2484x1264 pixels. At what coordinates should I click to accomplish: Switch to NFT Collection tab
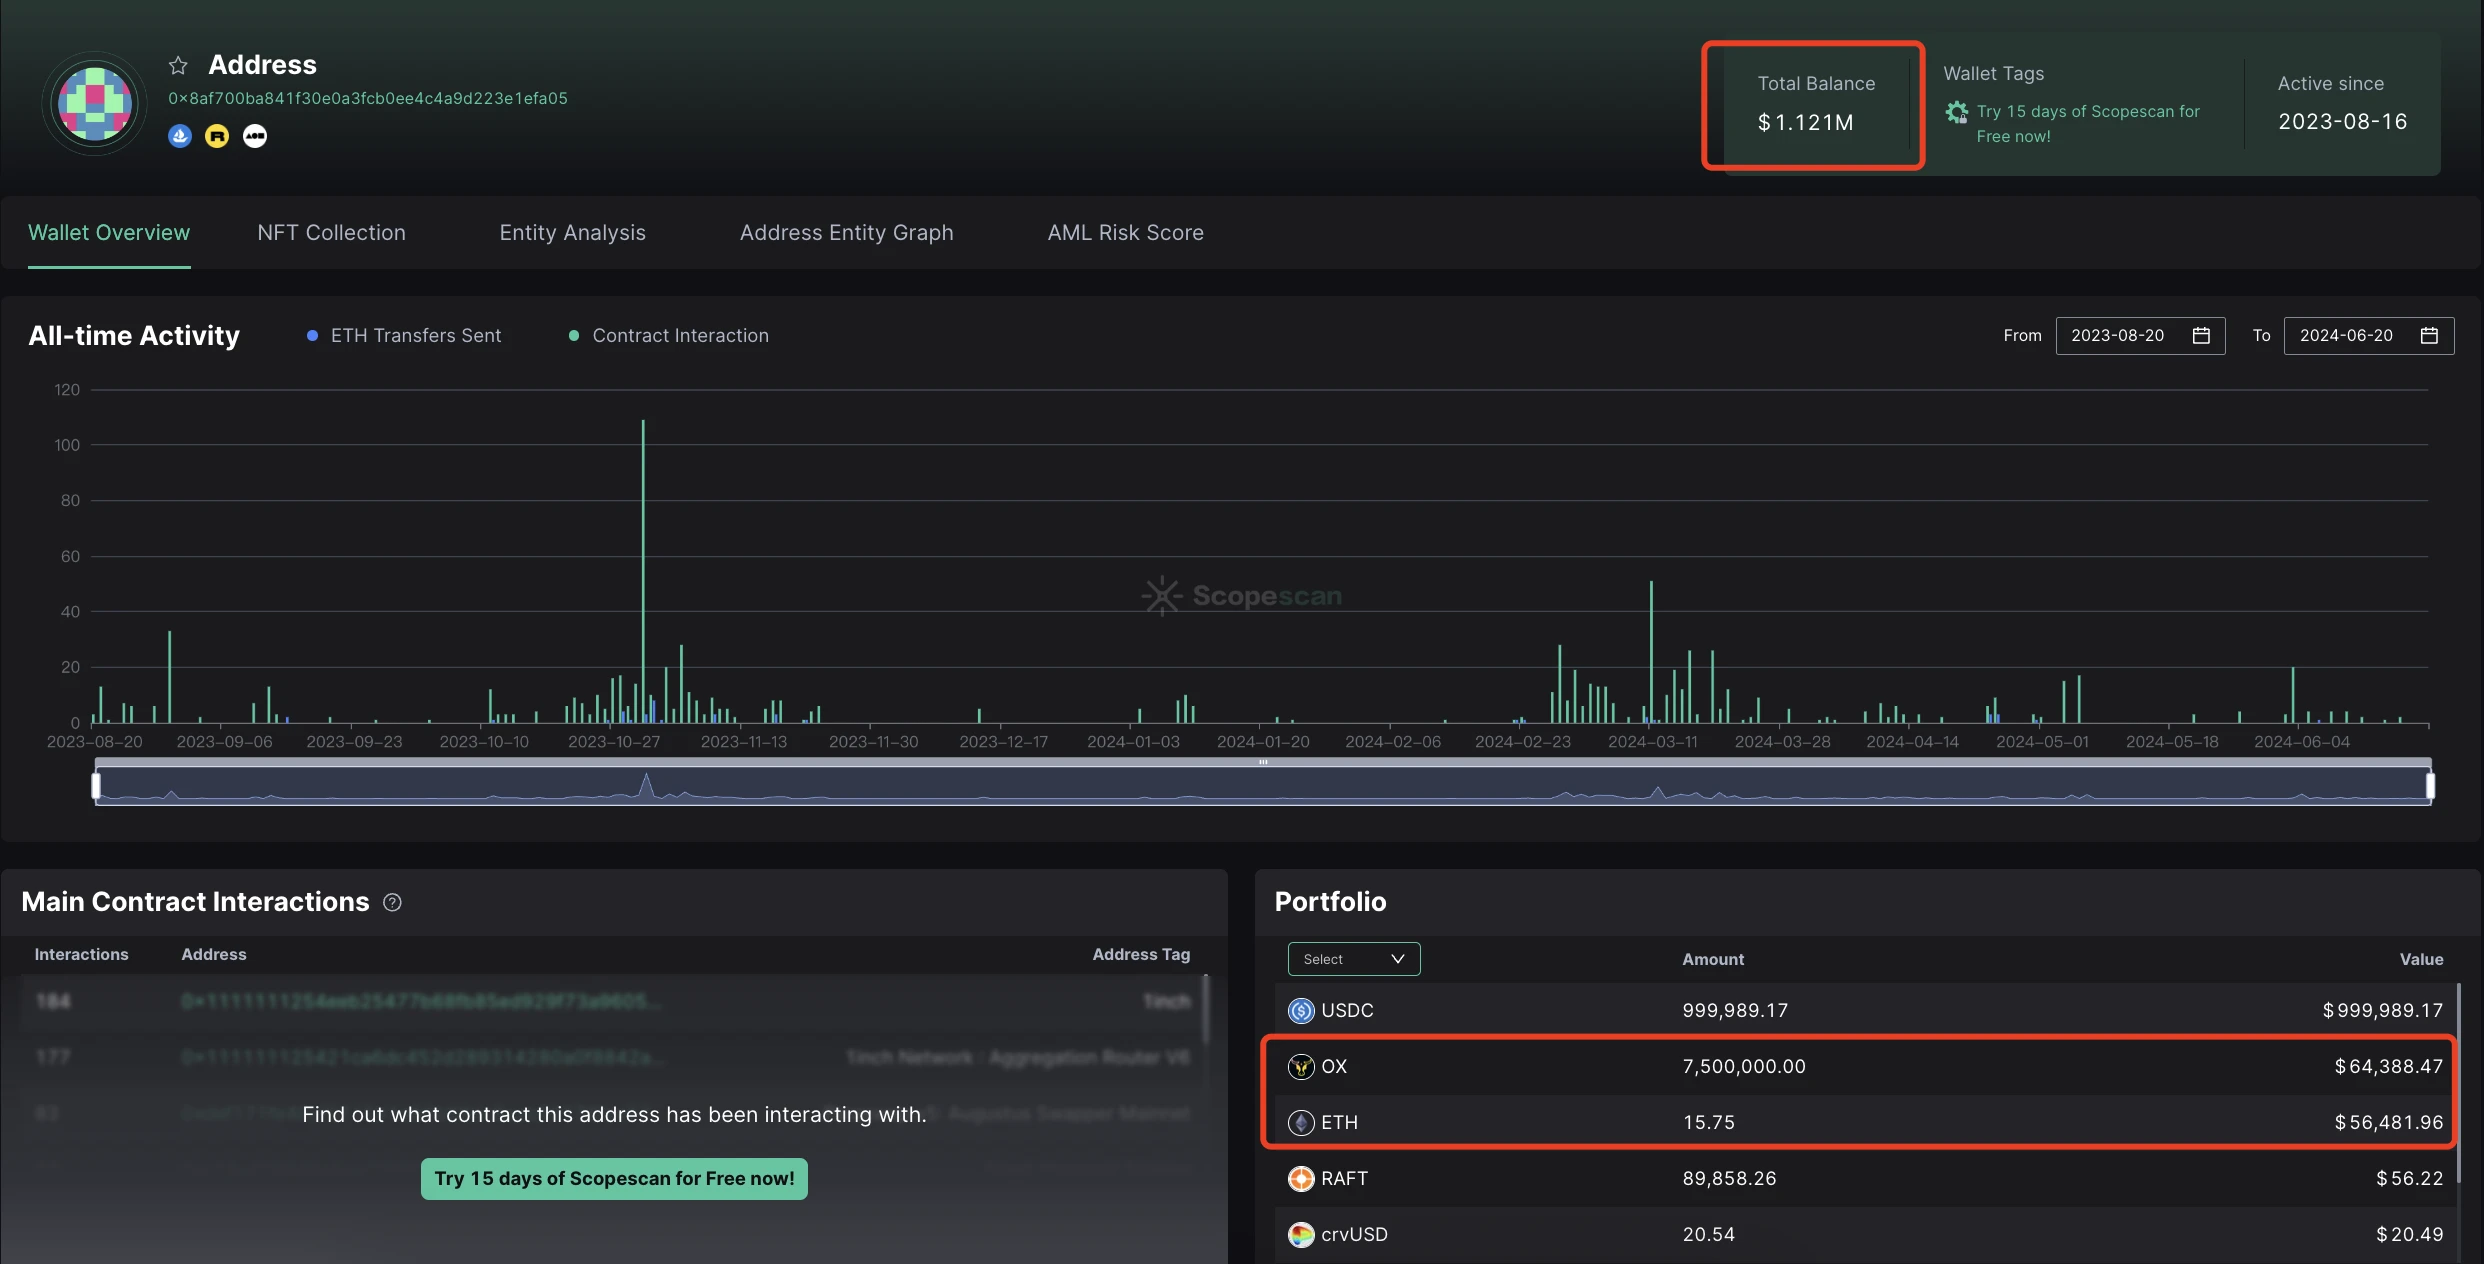330,232
